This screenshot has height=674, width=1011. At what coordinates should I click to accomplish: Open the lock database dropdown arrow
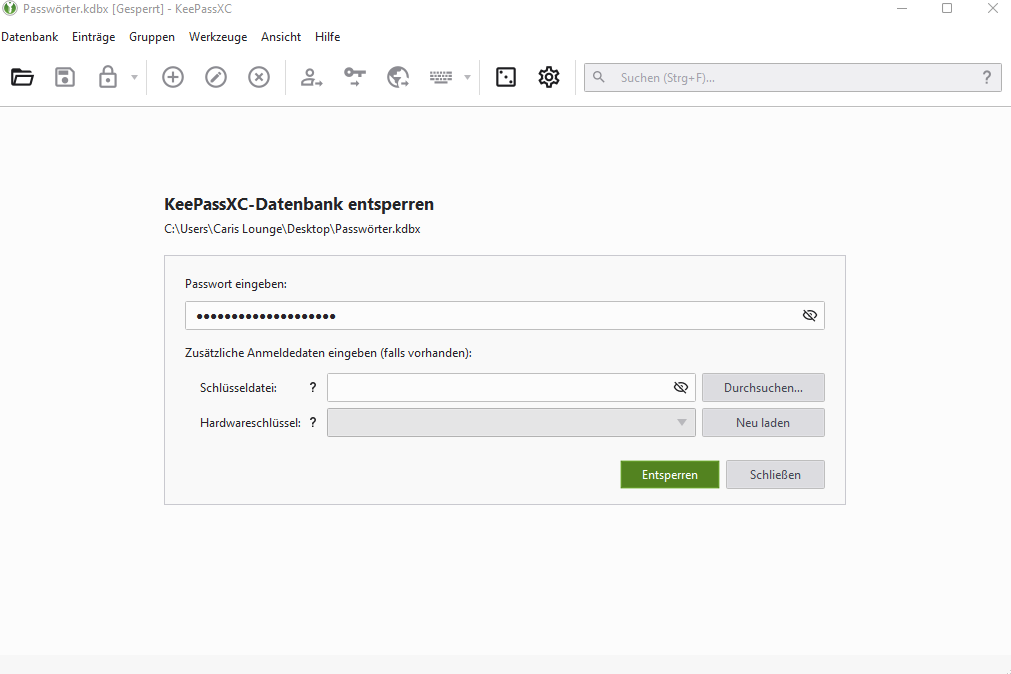[x=134, y=78]
